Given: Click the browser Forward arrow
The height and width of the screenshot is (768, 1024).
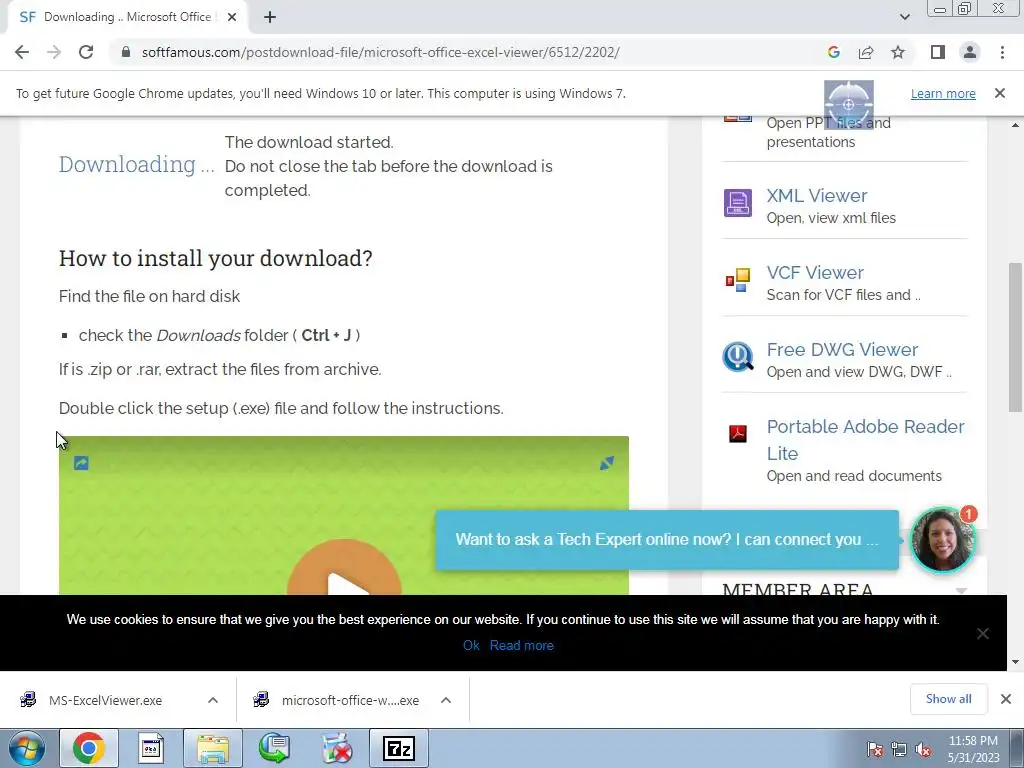Looking at the screenshot, I should 54,52.
